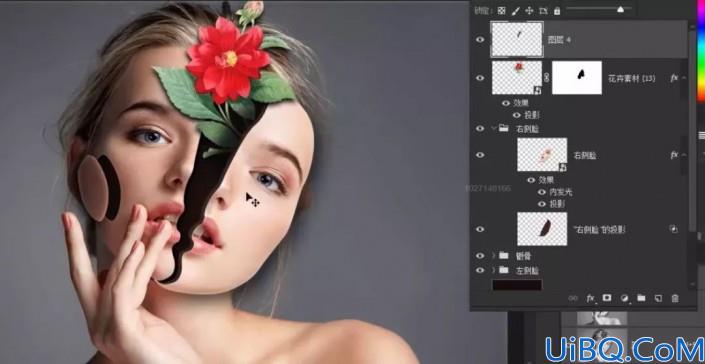The height and width of the screenshot is (364, 705).
Task: Select the 右侧脸 group name
Action: 528,129
